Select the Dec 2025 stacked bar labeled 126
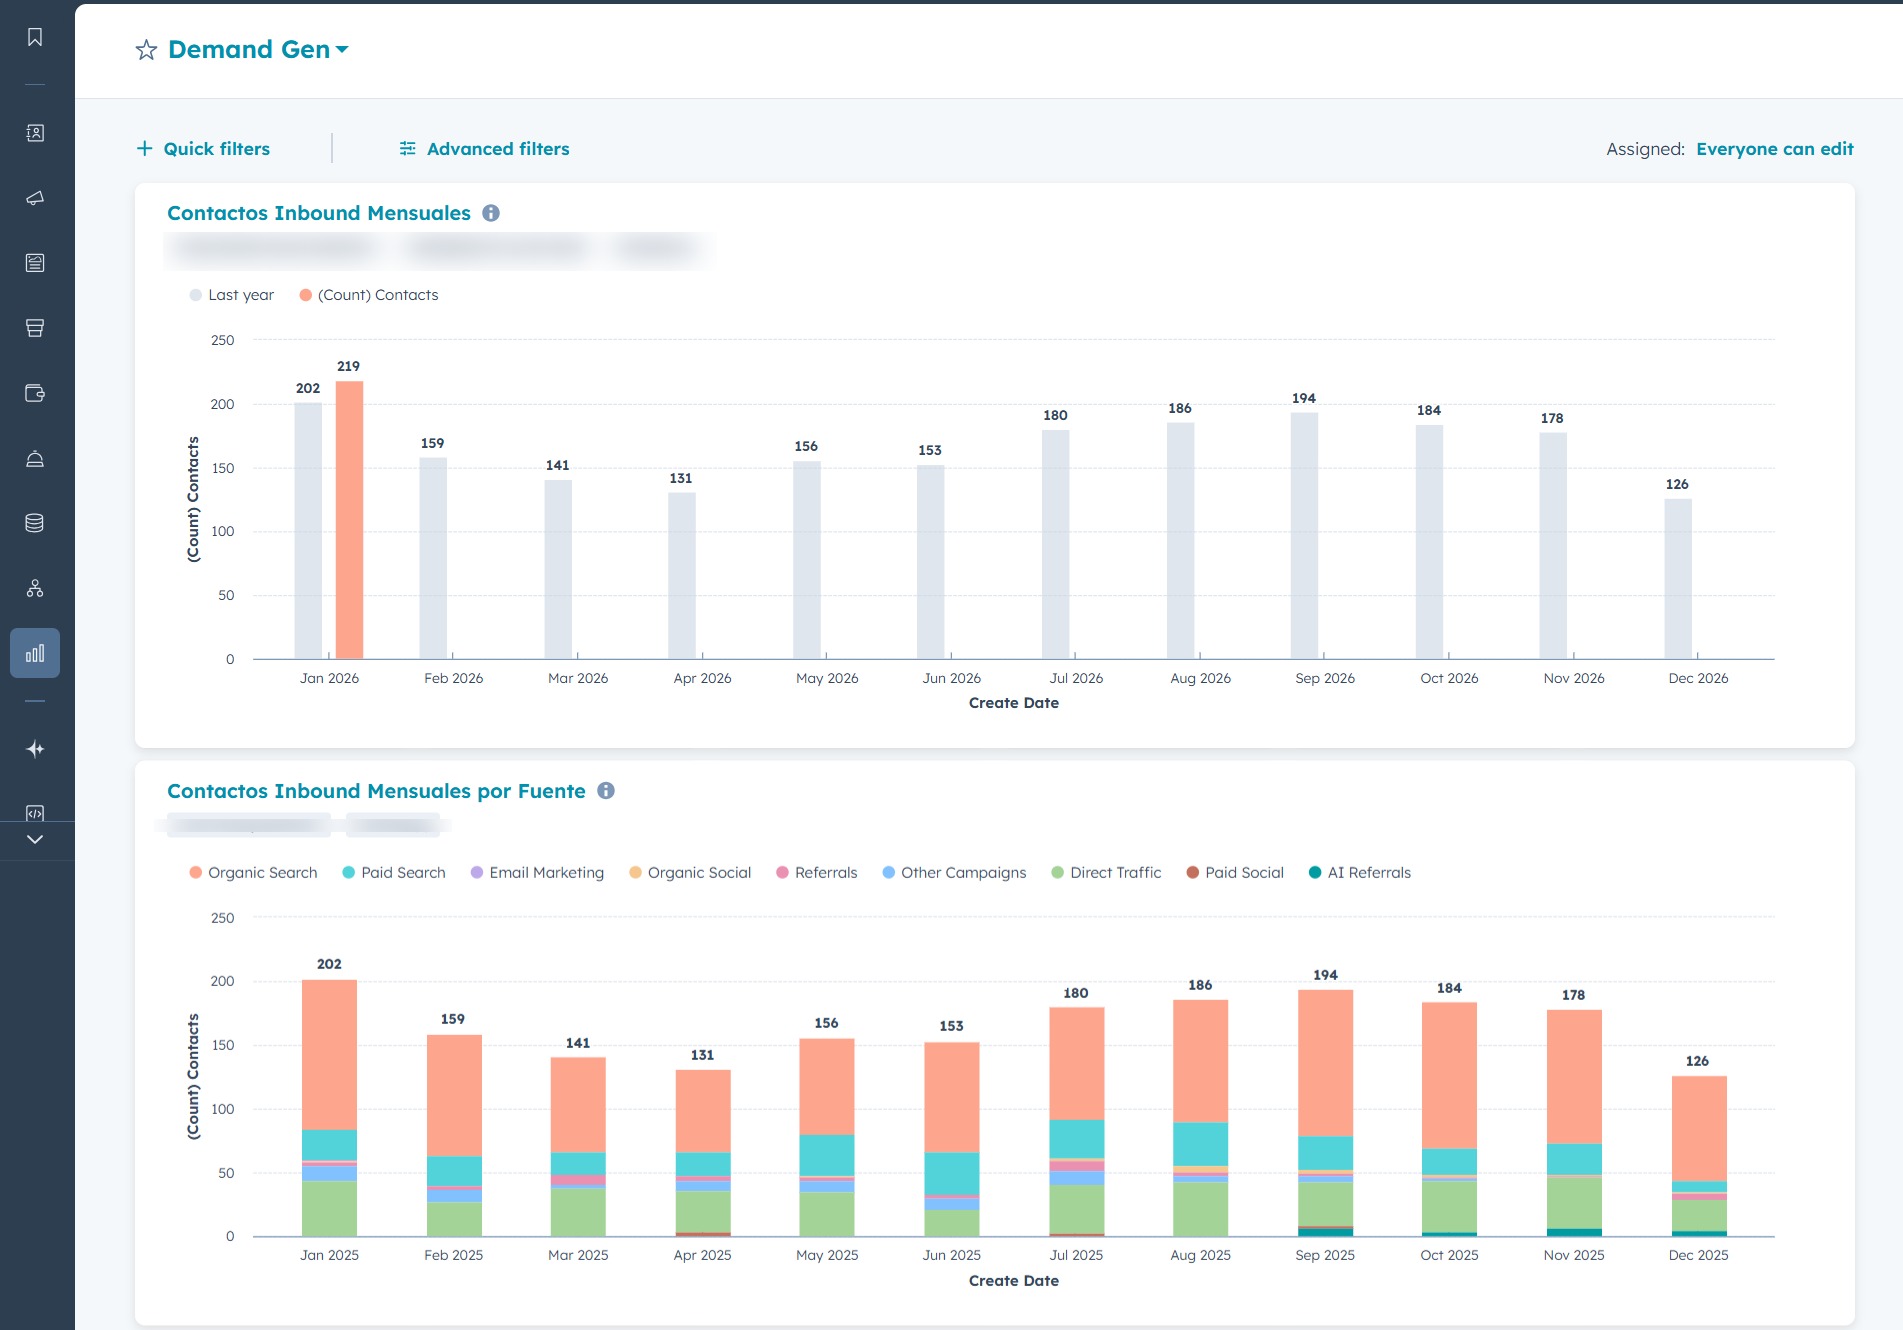This screenshot has width=1903, height=1330. click(x=1699, y=1156)
